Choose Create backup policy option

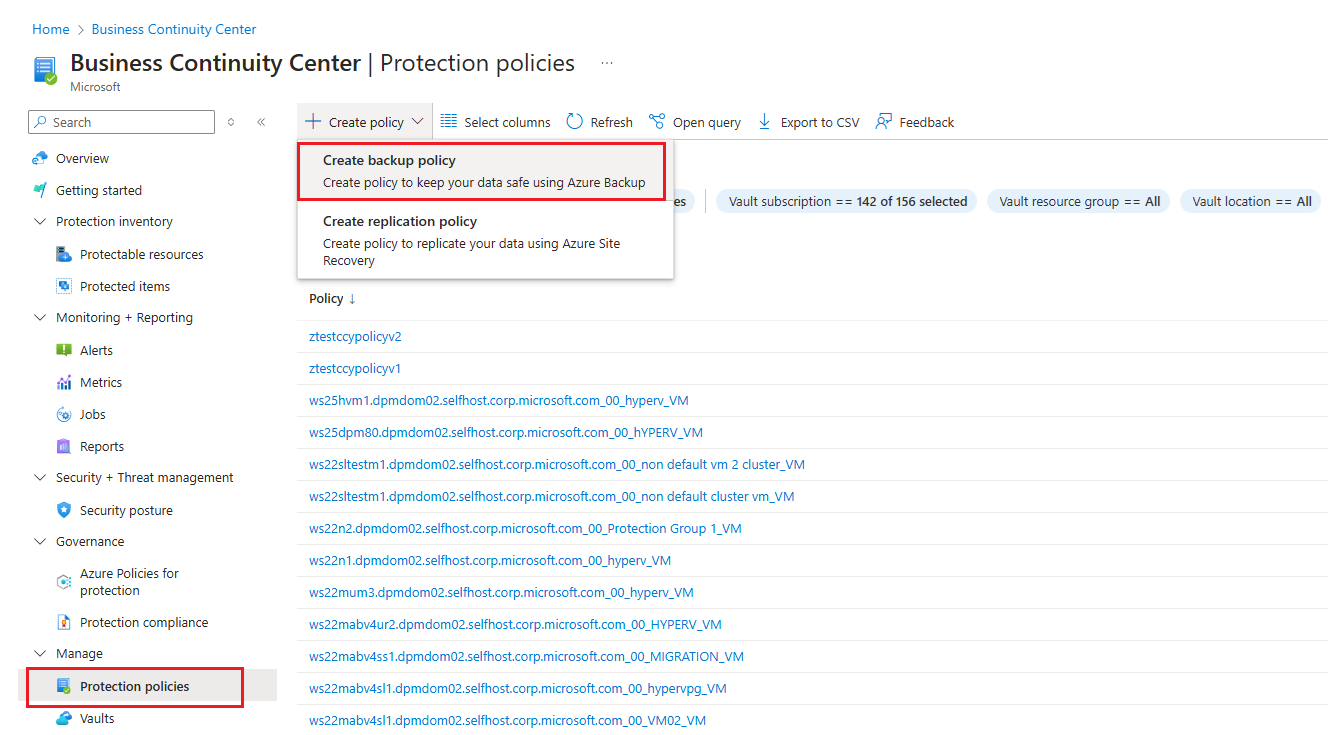[x=485, y=171]
